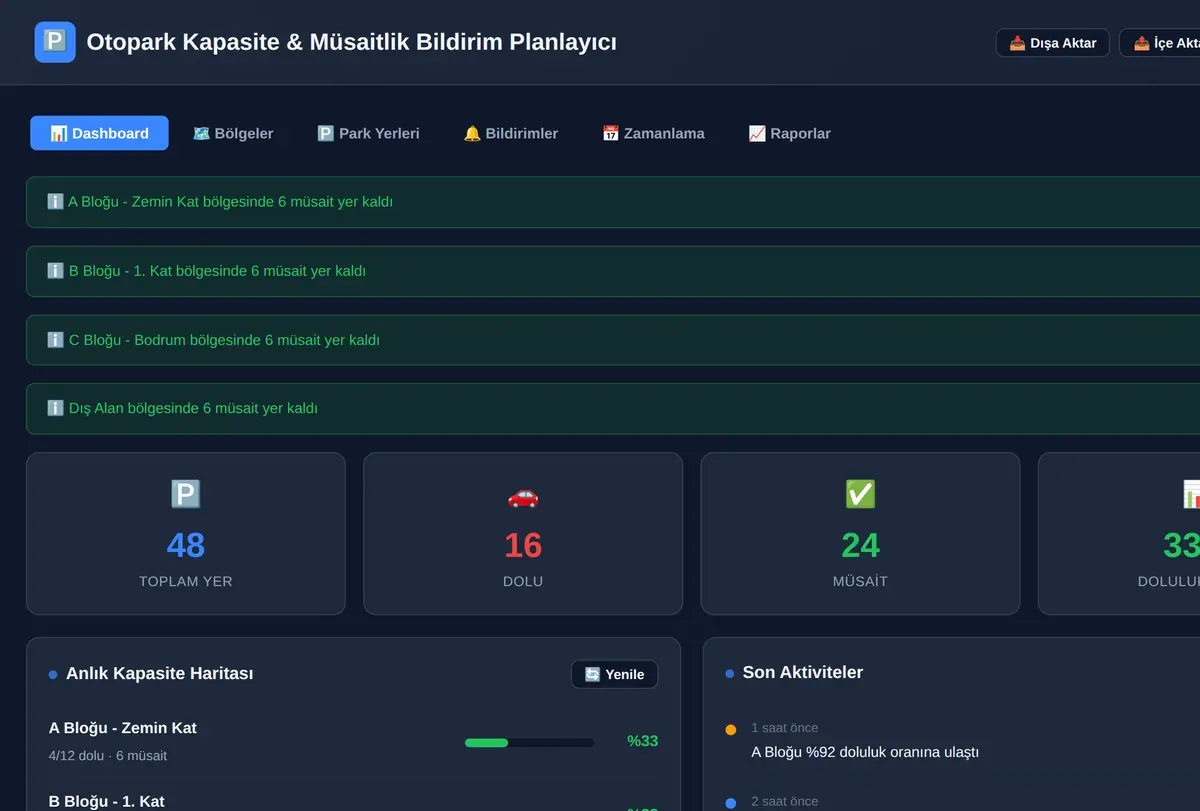The image size is (1200, 811).
Task: Click "A Bloğu %92 doluluk oranına ulaştı" activity
Action: pos(865,752)
